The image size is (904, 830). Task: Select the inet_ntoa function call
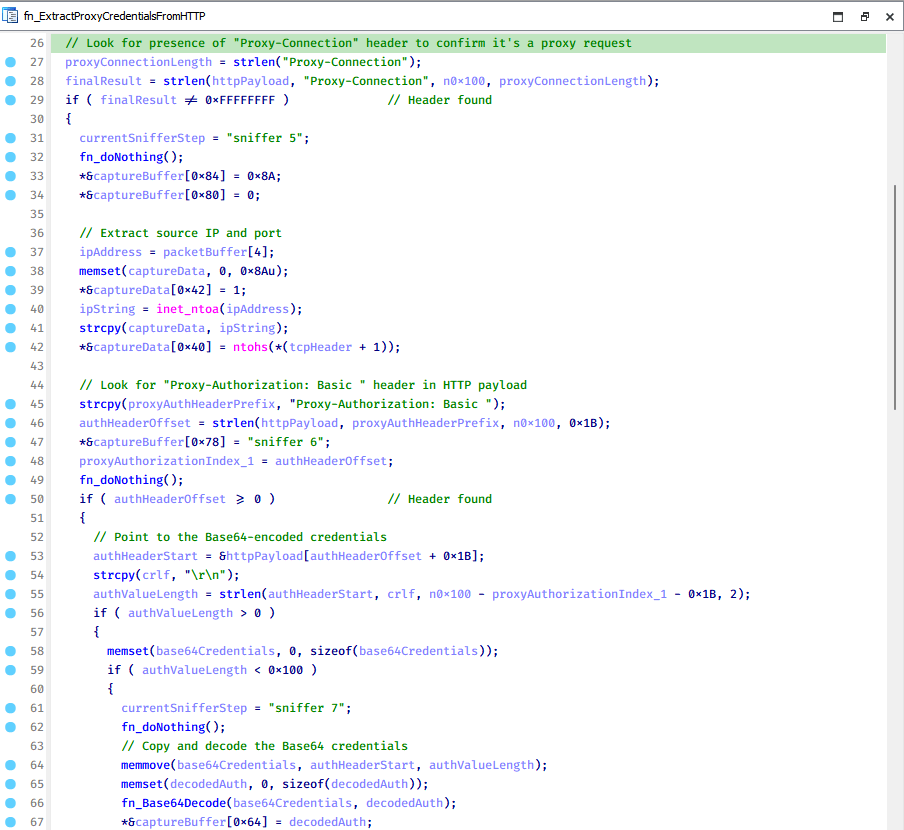[191, 308]
